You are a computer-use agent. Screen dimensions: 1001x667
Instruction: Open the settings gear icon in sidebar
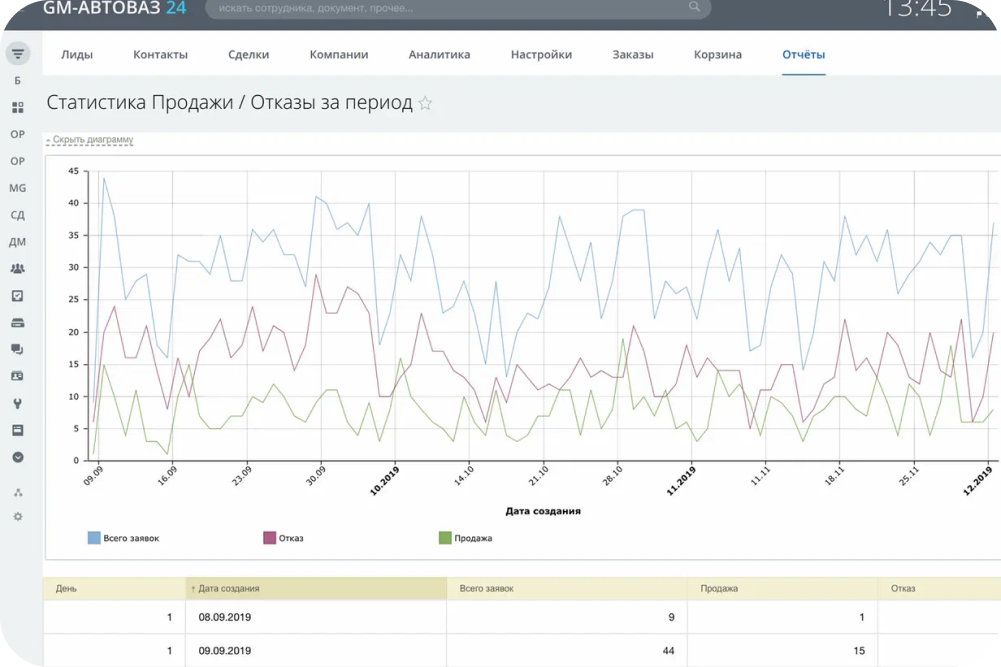coord(18,516)
